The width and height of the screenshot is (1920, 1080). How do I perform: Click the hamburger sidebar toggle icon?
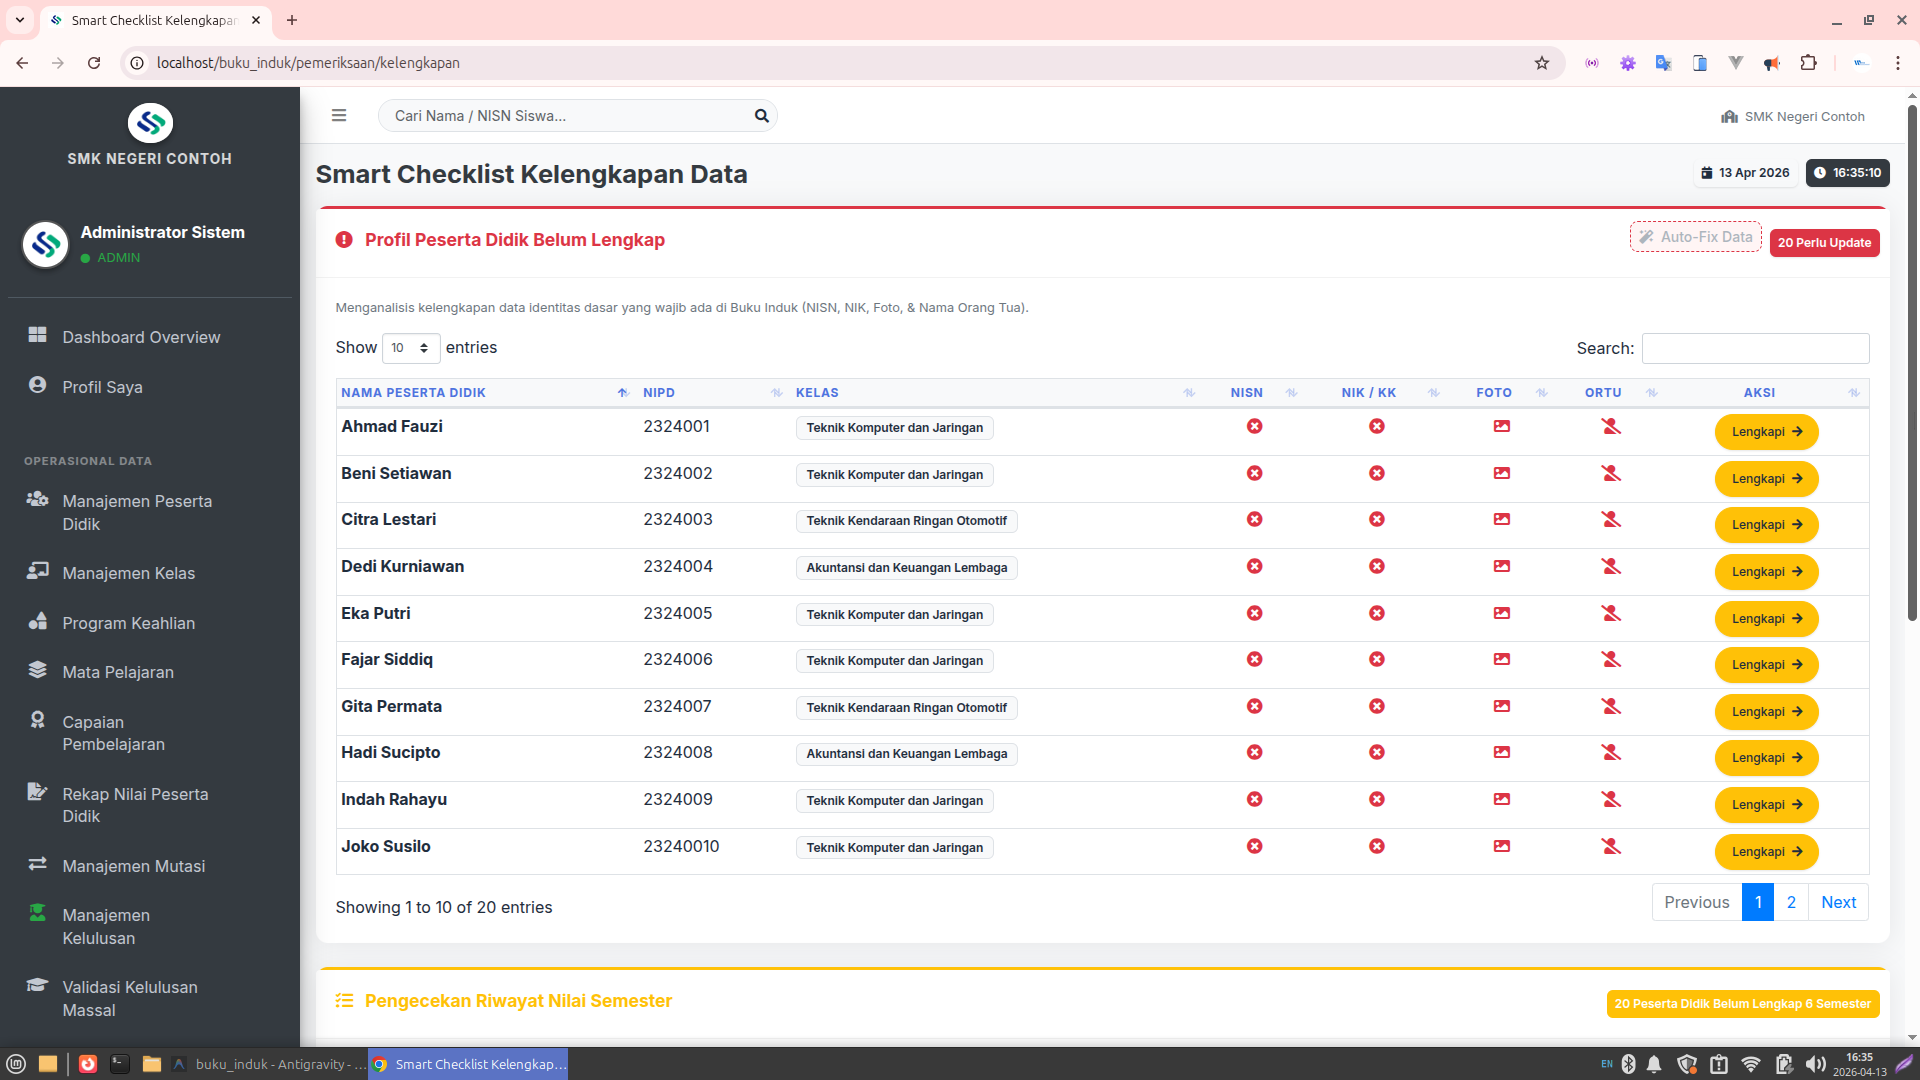click(x=339, y=116)
